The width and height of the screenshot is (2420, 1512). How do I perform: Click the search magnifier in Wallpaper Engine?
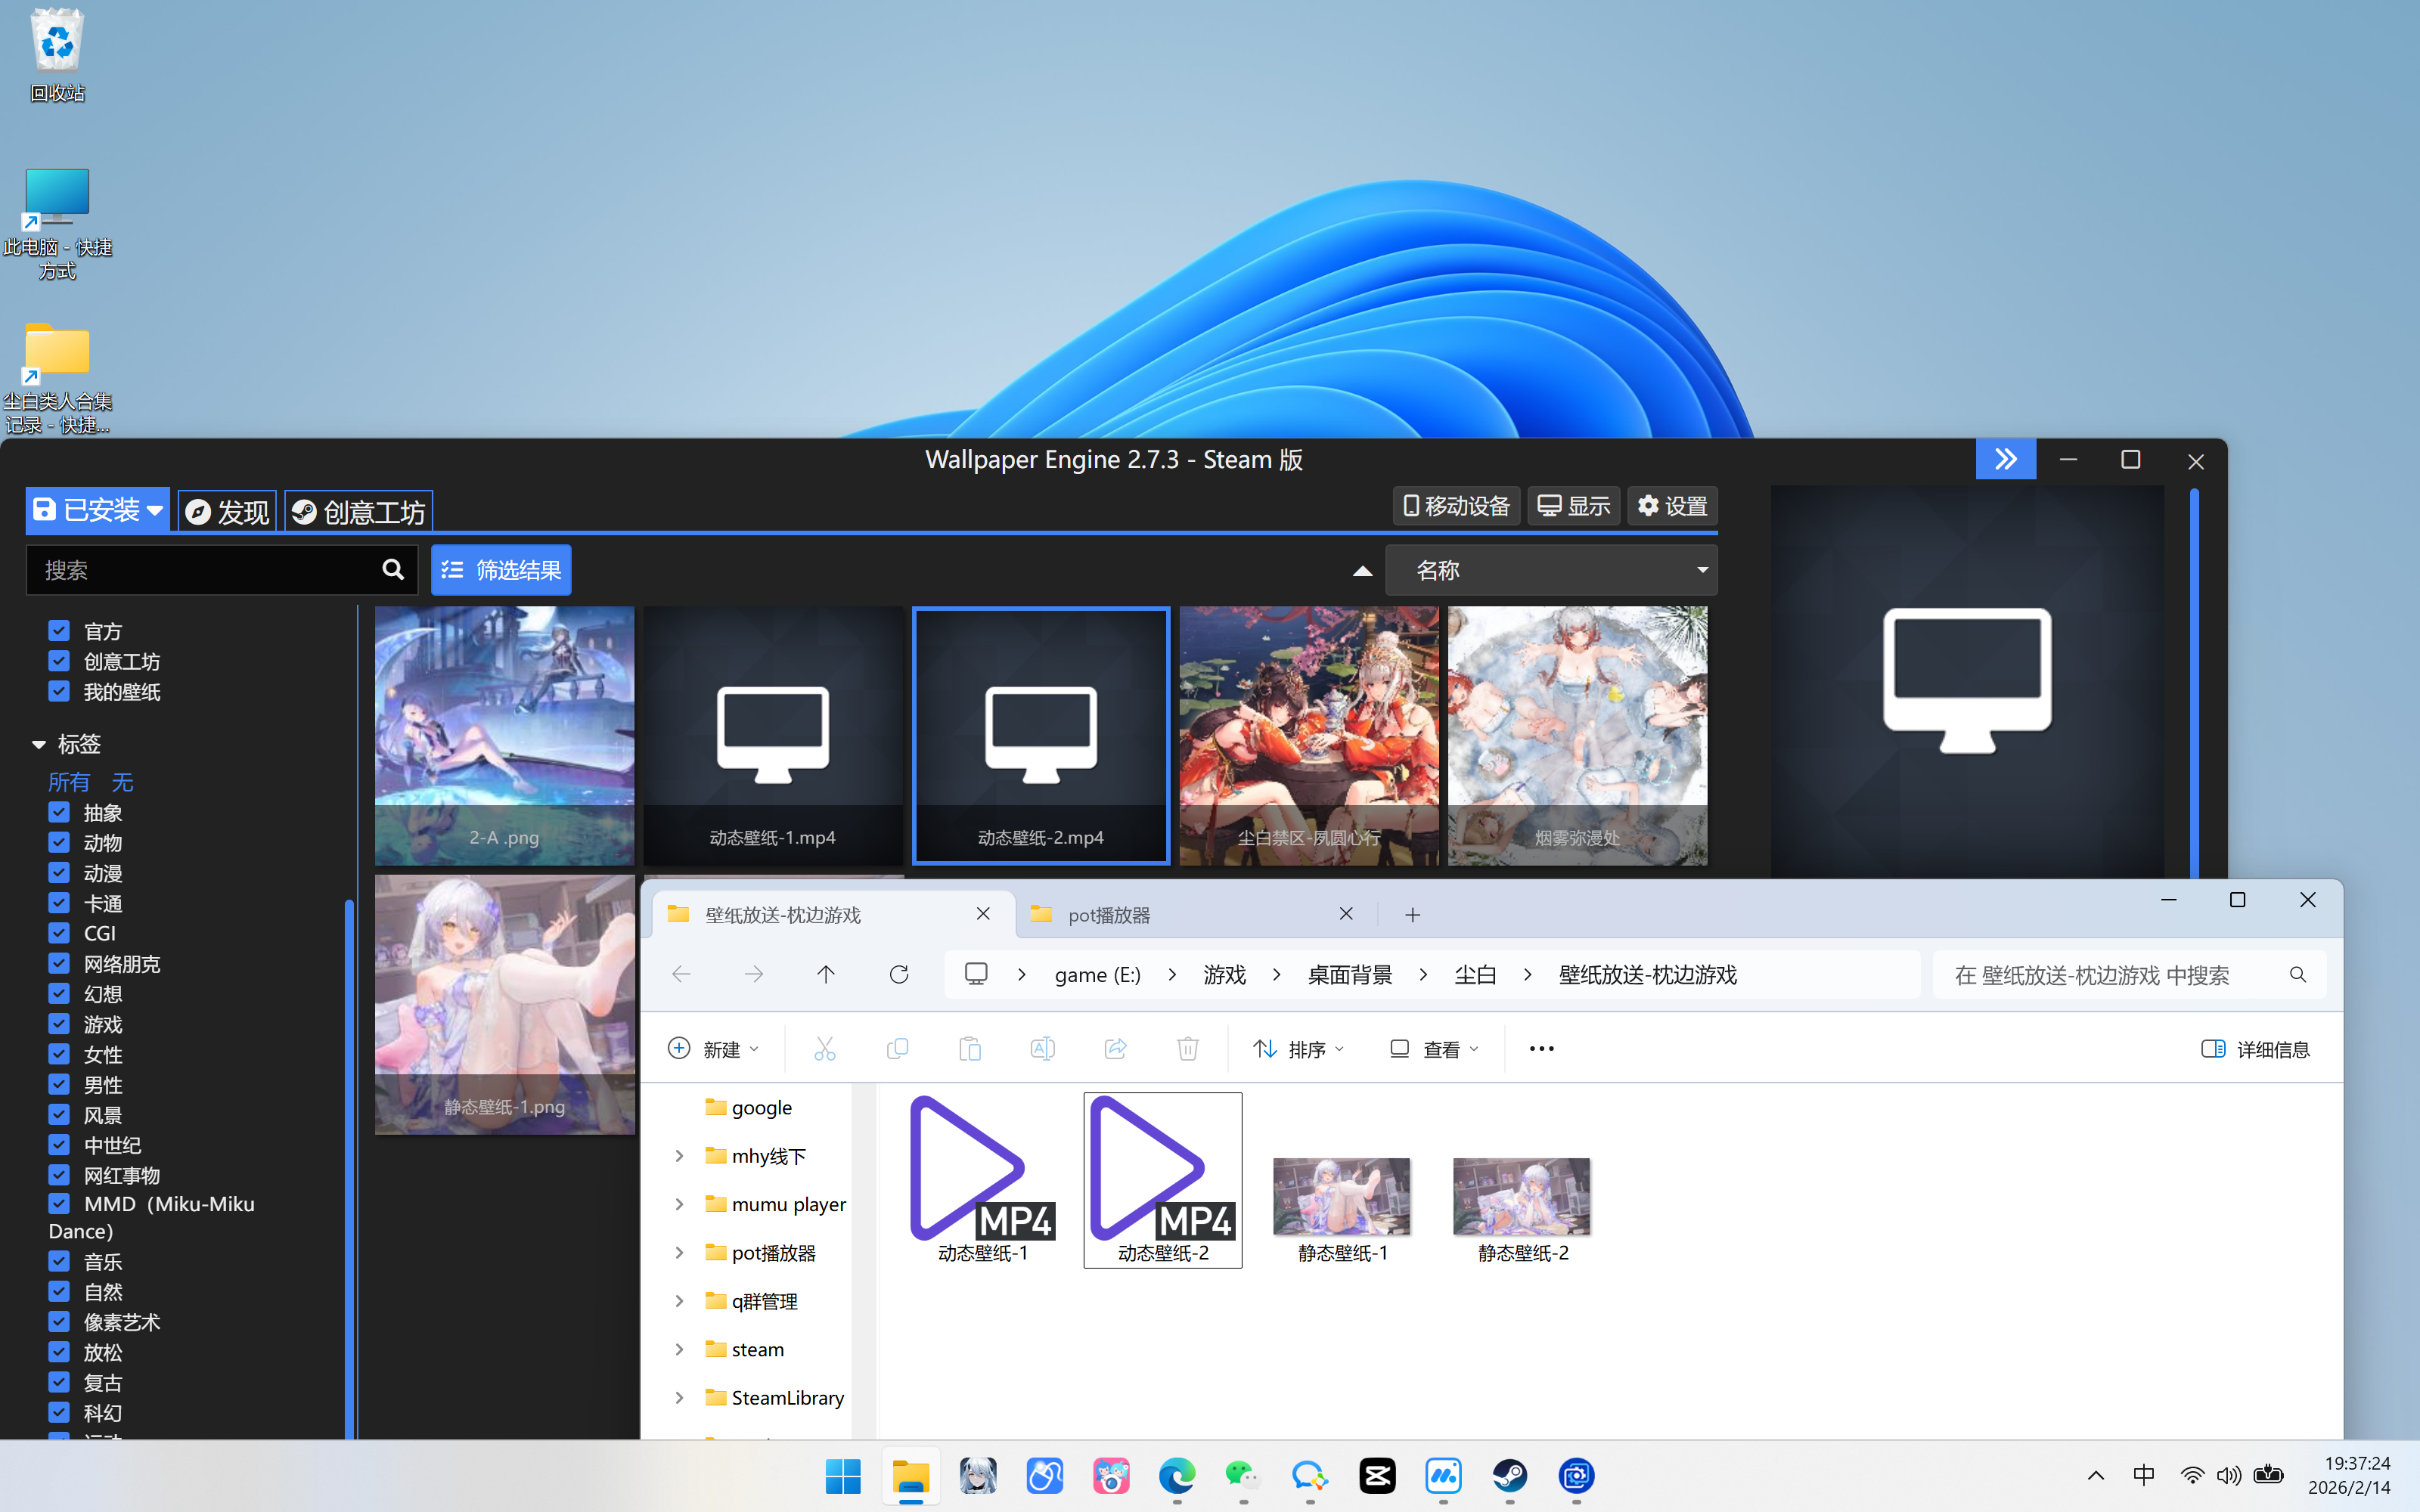pyautogui.click(x=393, y=570)
